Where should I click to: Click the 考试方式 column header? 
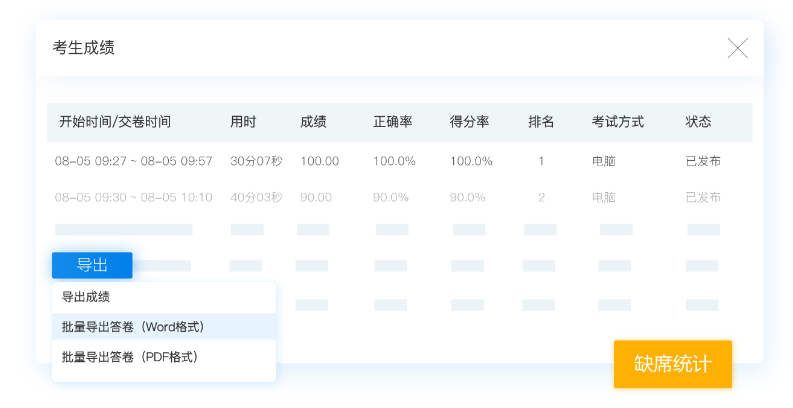(x=617, y=122)
